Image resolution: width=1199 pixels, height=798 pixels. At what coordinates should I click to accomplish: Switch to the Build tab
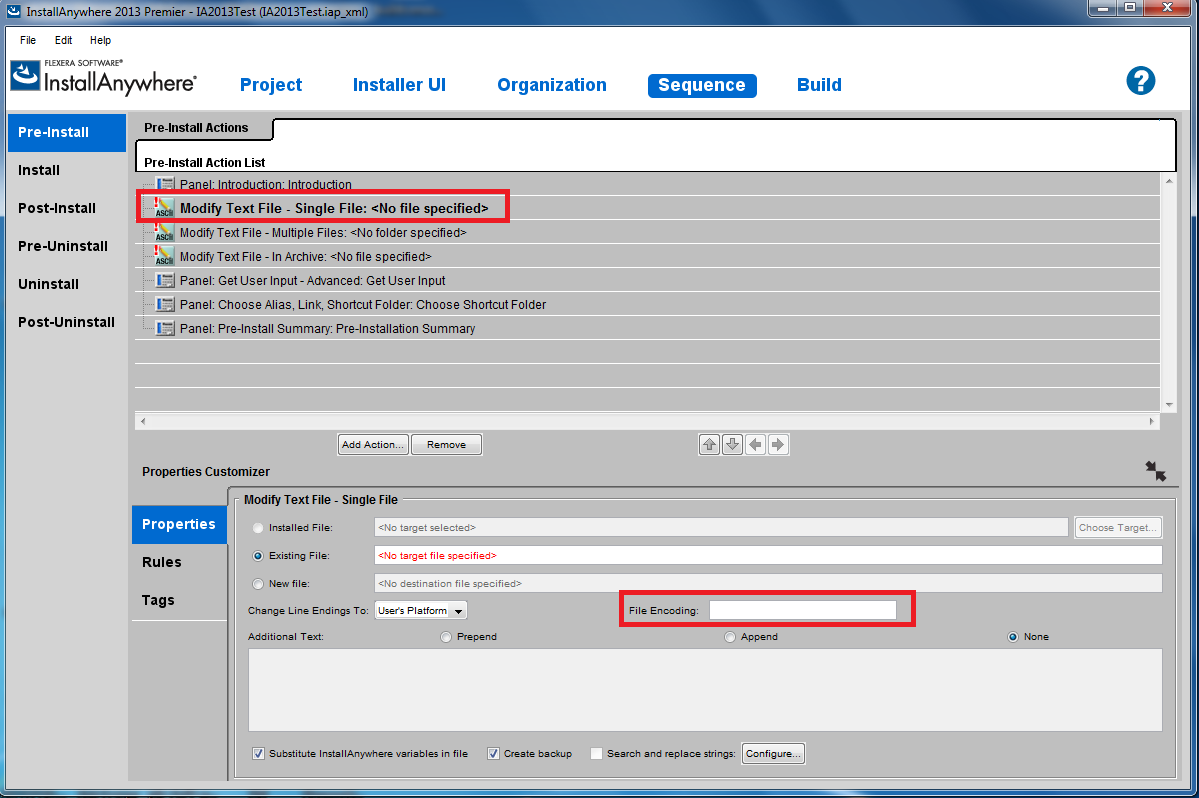click(819, 85)
